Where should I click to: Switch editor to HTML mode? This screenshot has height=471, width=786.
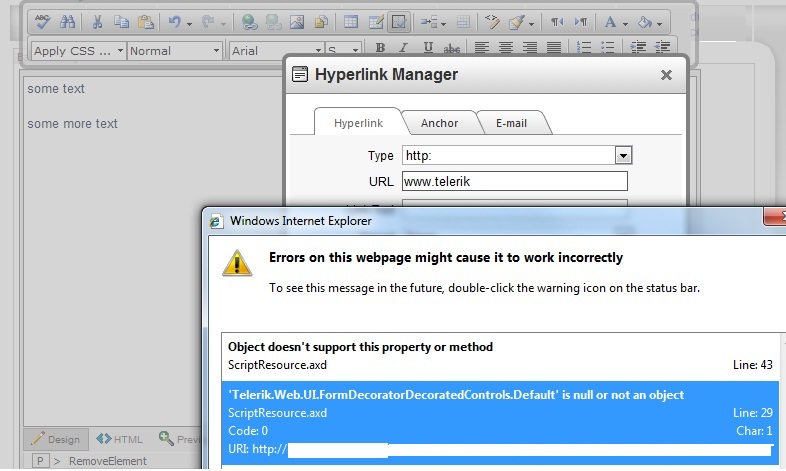click(120, 439)
